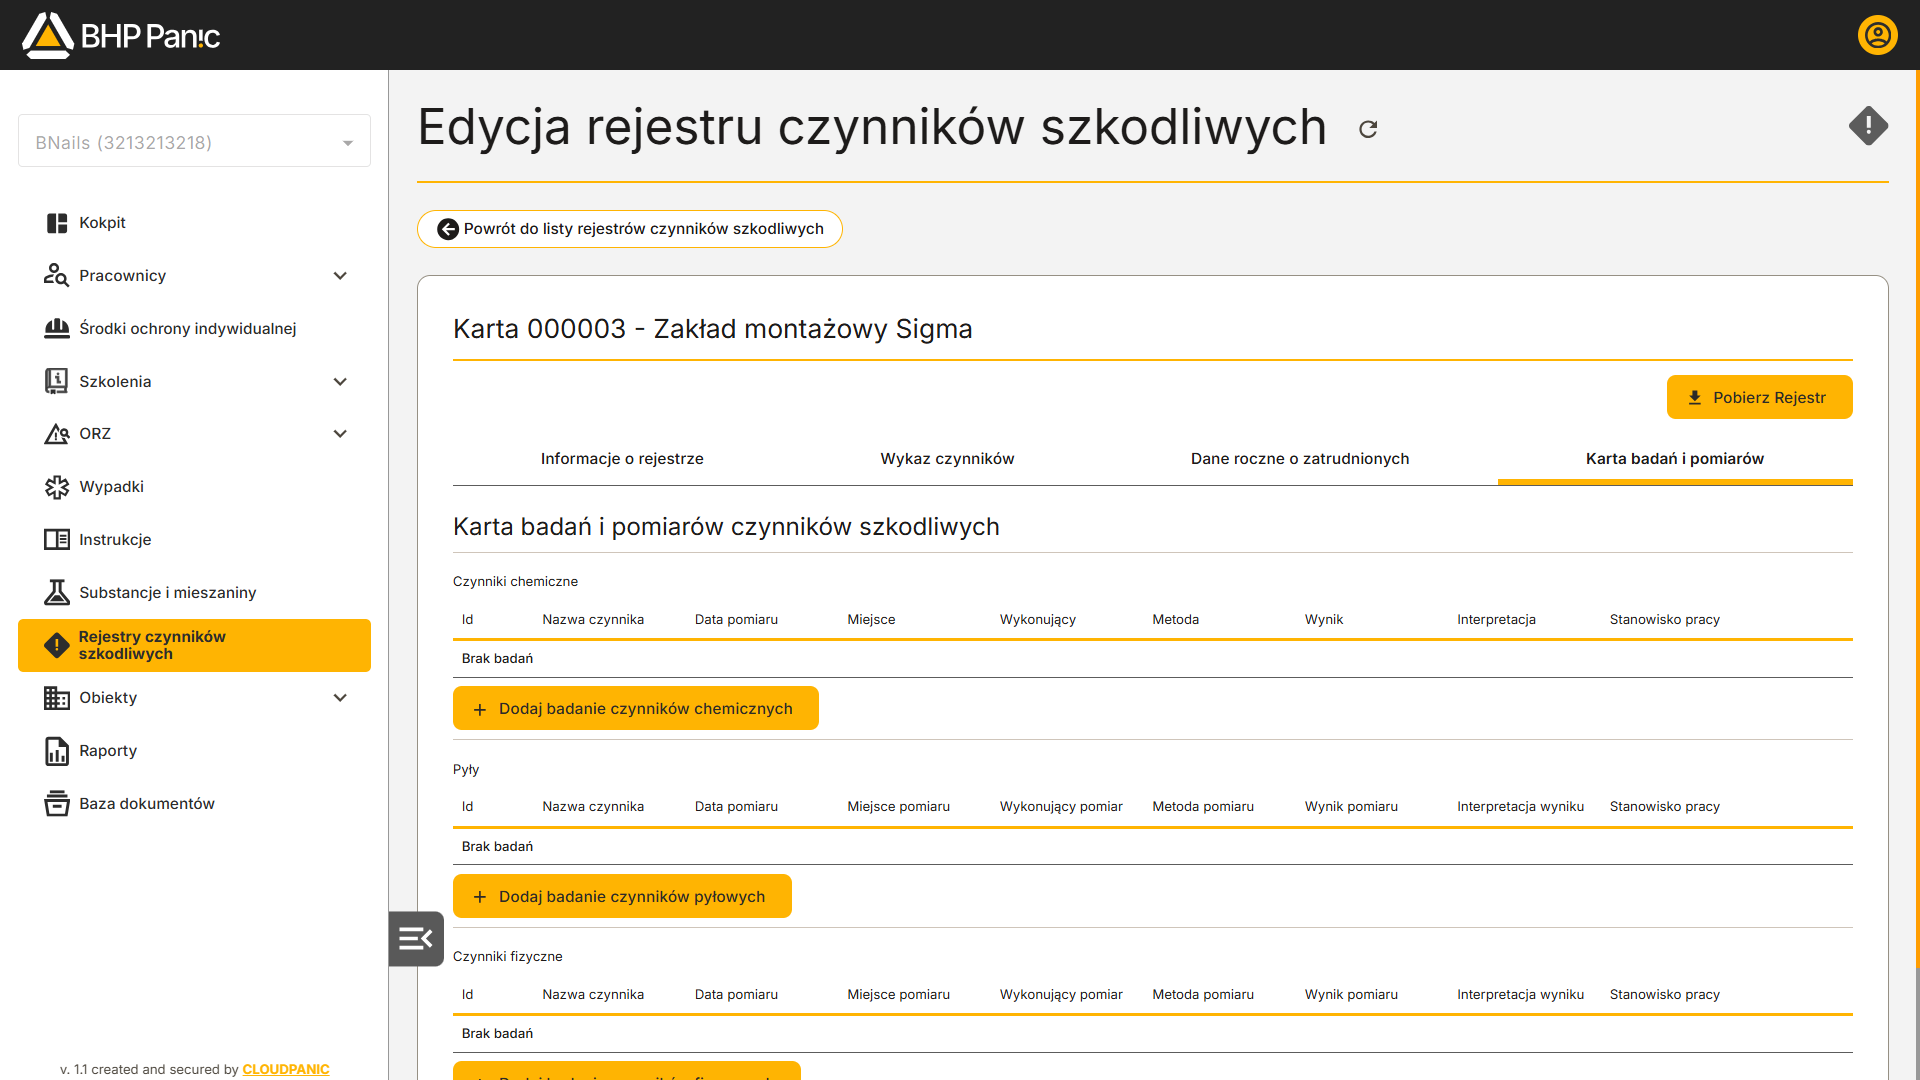The image size is (1920, 1080).
Task: Click the hard hat icon for Środki ochrony
Action: click(57, 328)
